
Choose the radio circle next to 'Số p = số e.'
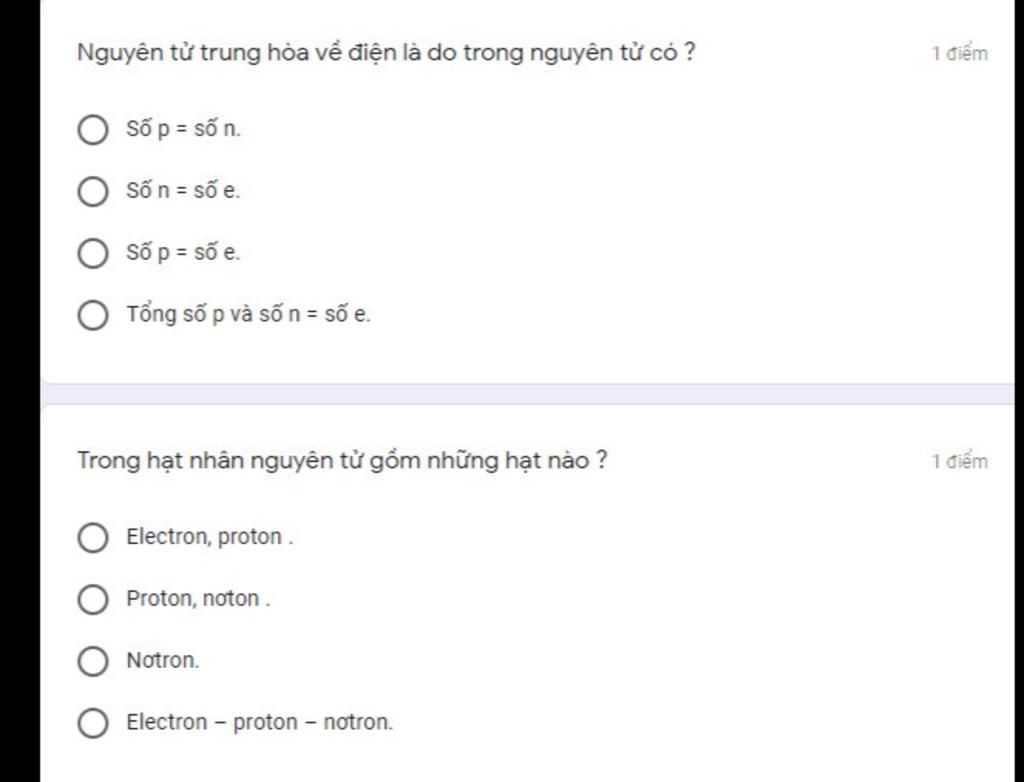pos(93,253)
